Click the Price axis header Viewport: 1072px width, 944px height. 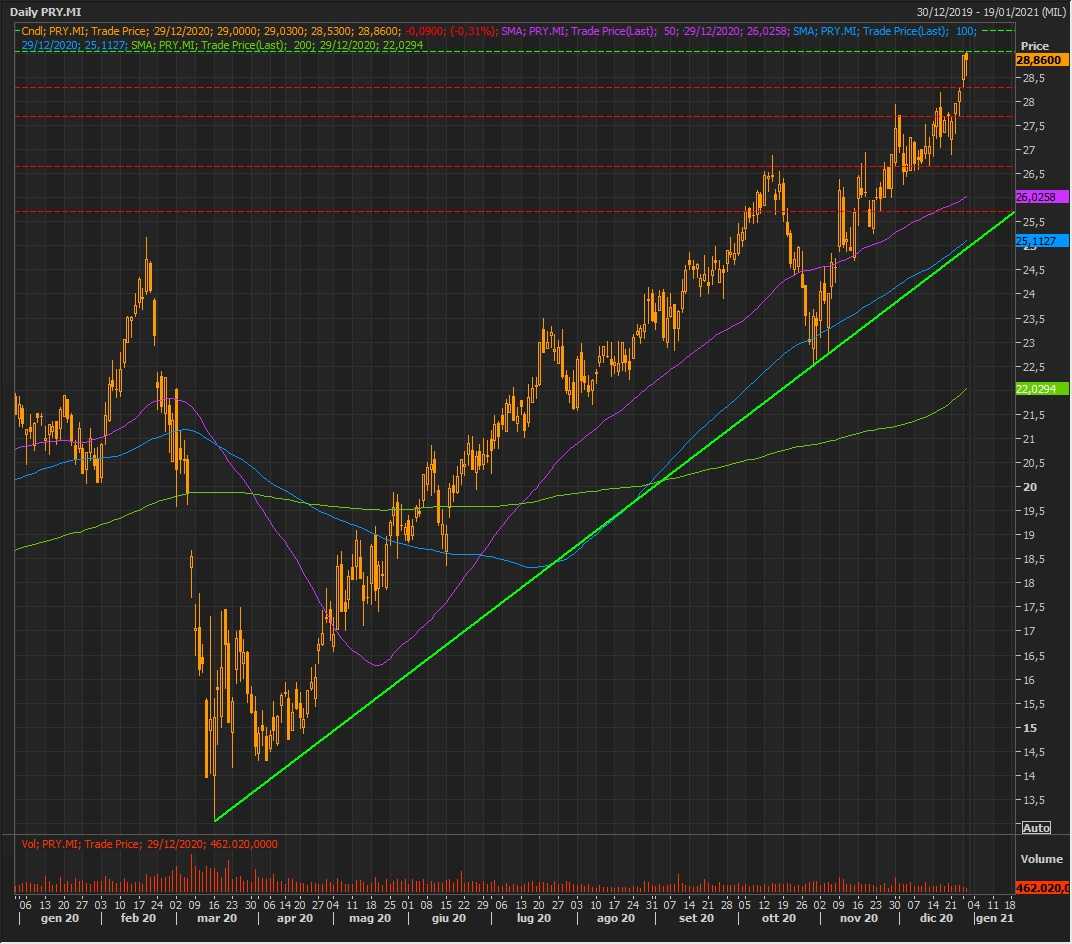1034,46
